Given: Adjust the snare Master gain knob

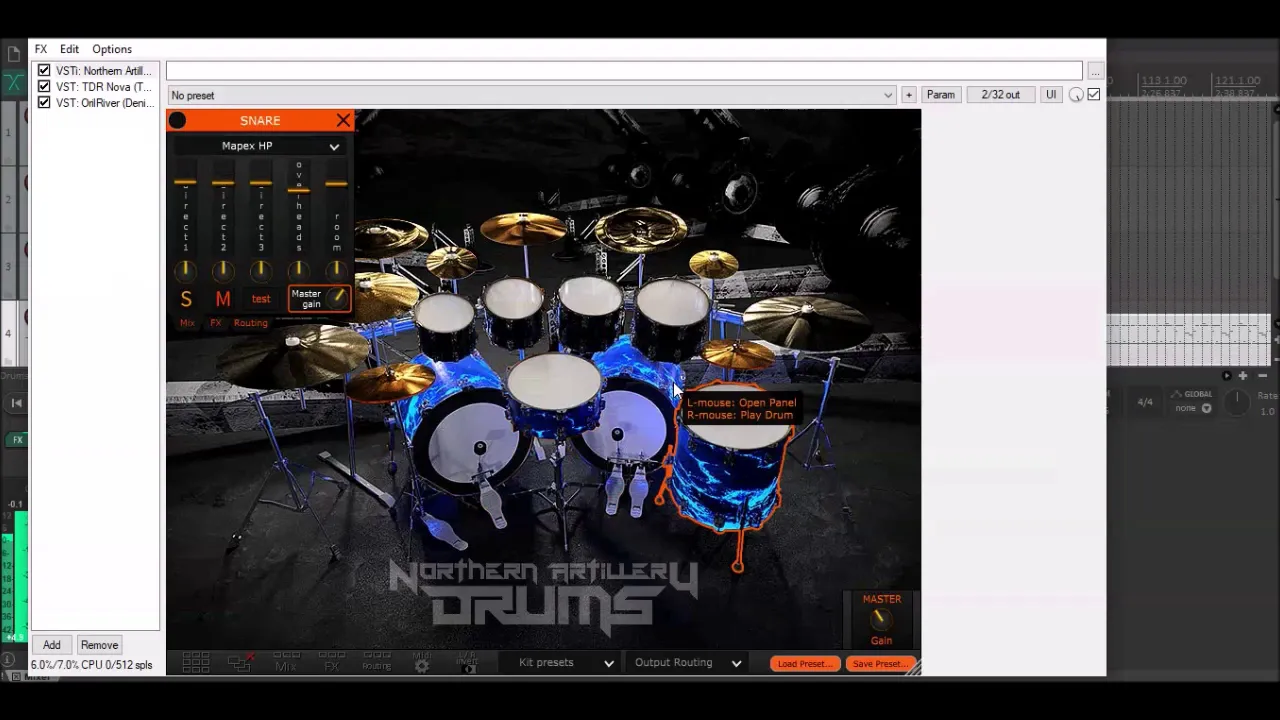Looking at the screenshot, I should coord(337,297).
